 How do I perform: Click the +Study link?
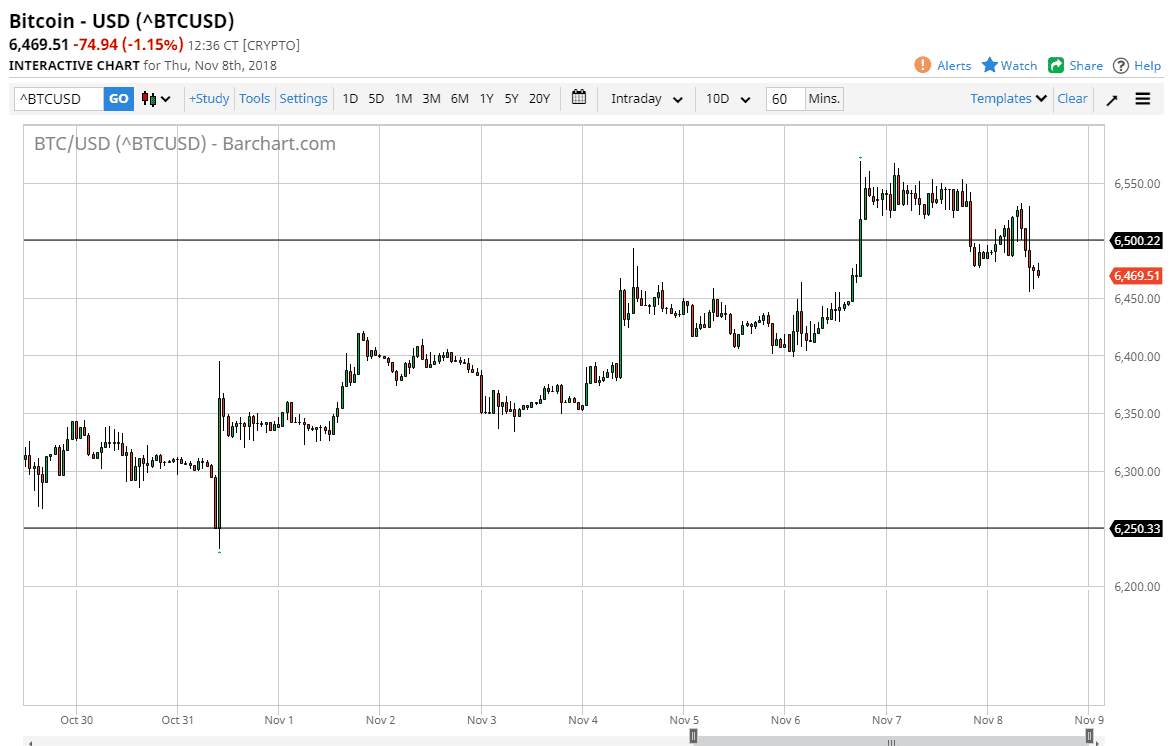click(x=209, y=98)
